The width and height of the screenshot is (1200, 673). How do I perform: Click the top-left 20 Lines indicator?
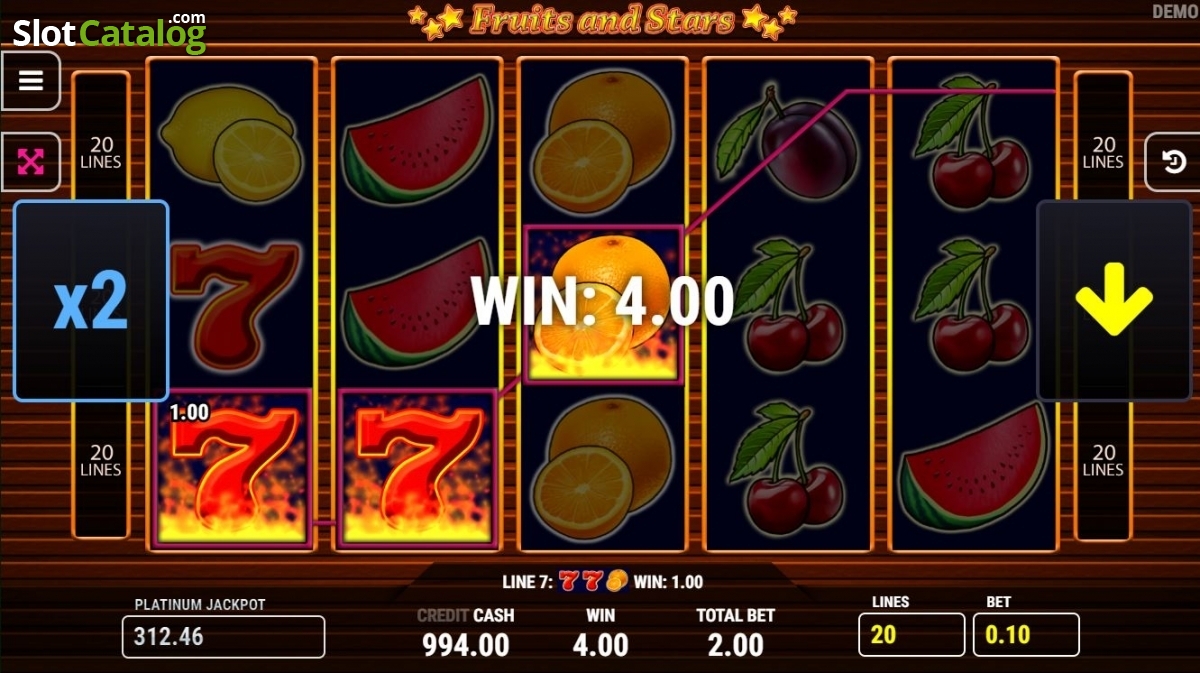point(100,153)
